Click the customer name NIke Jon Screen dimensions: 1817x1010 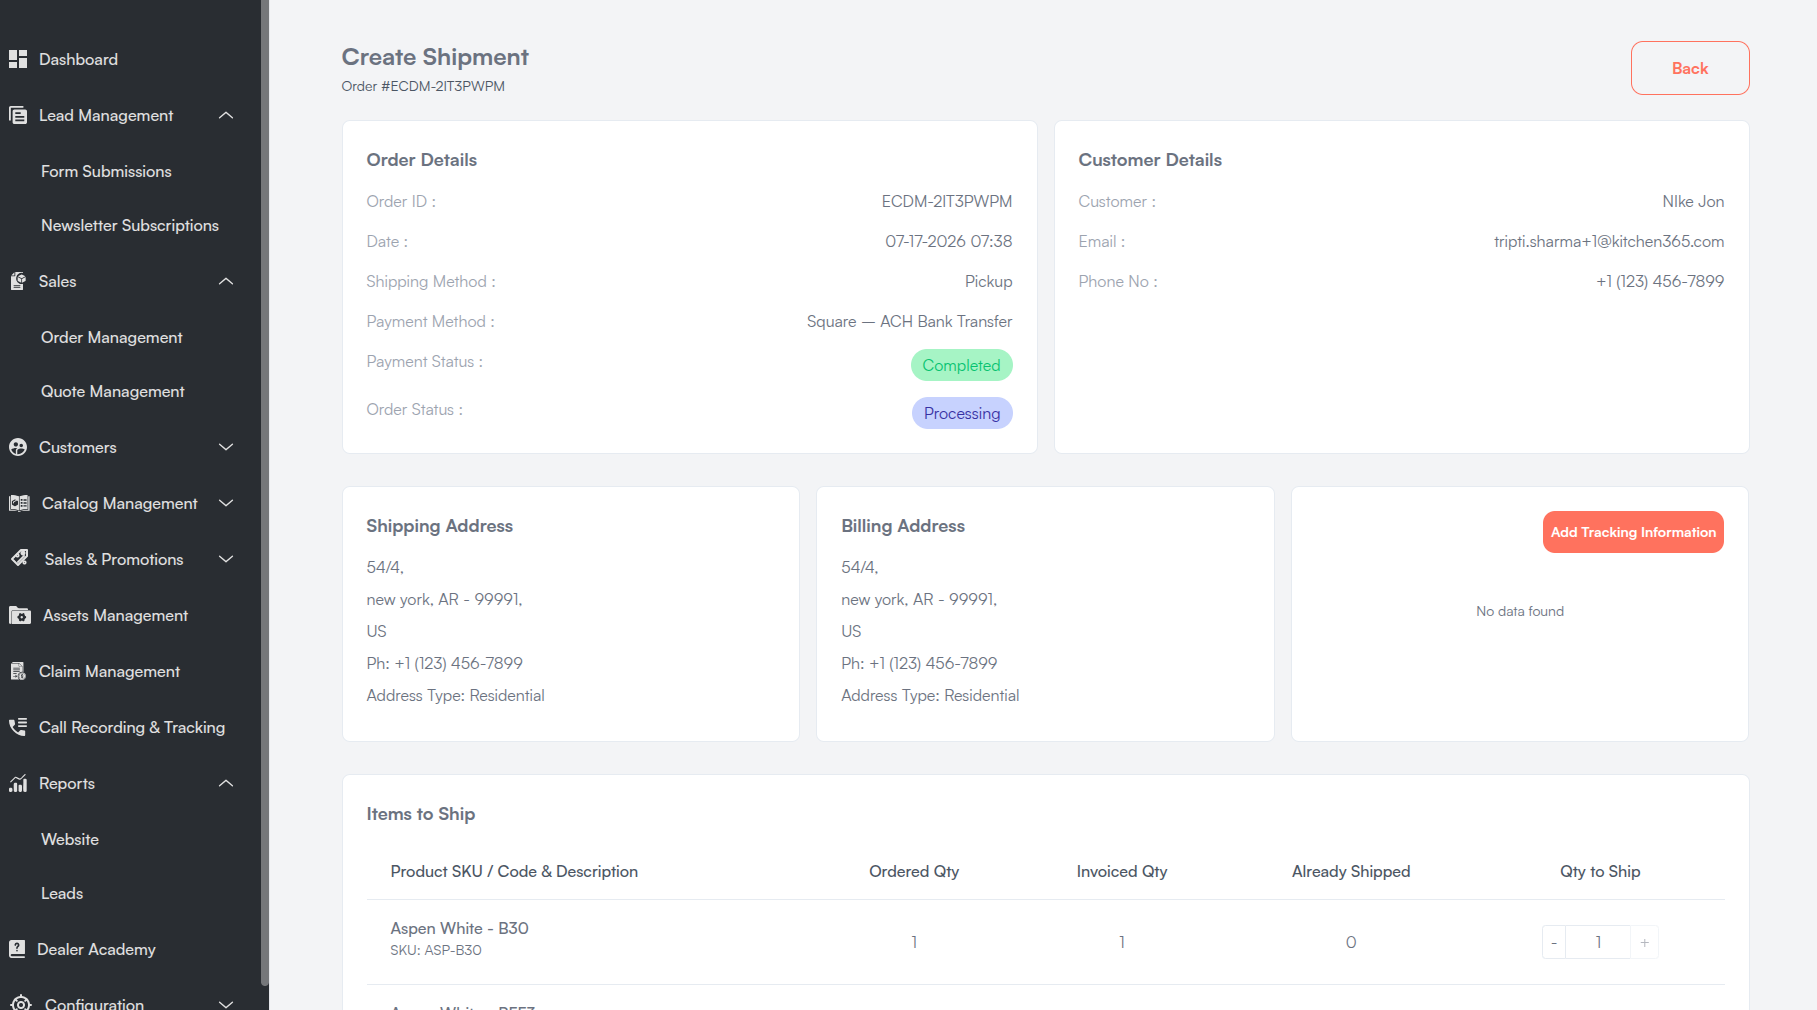(1693, 201)
